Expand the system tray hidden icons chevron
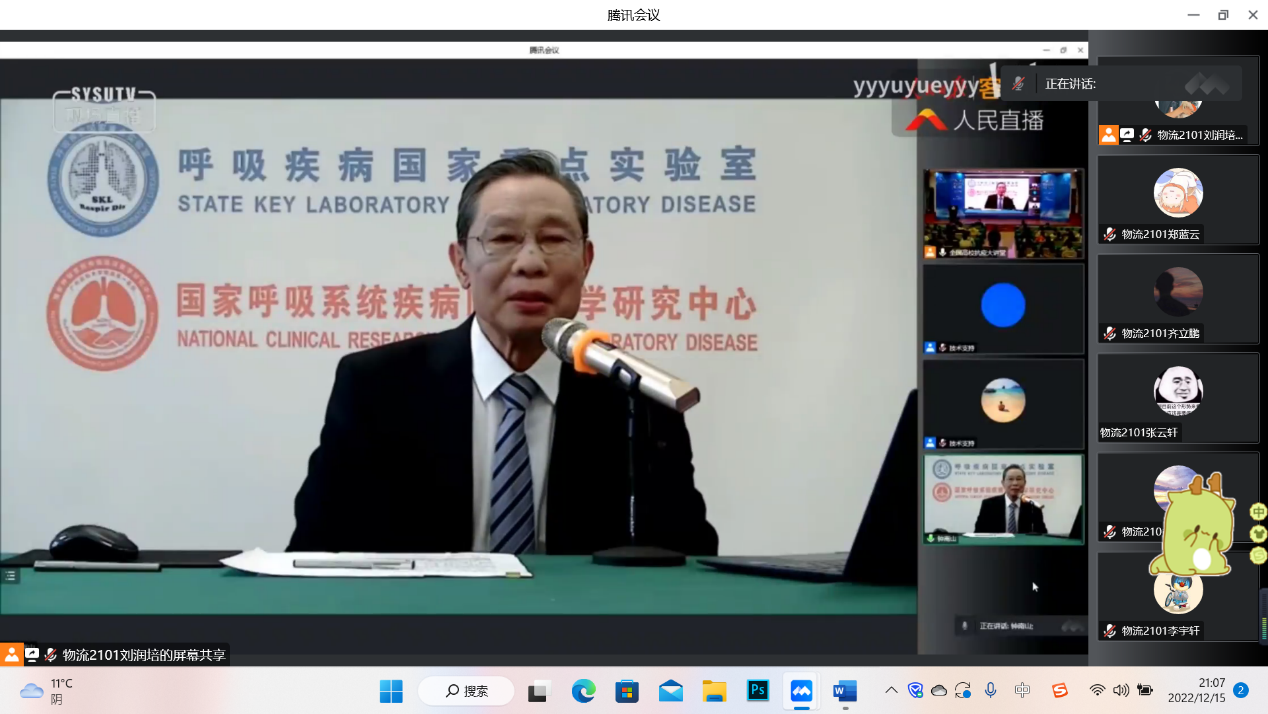Screen dimensions: 1268x714 [x=891, y=690]
